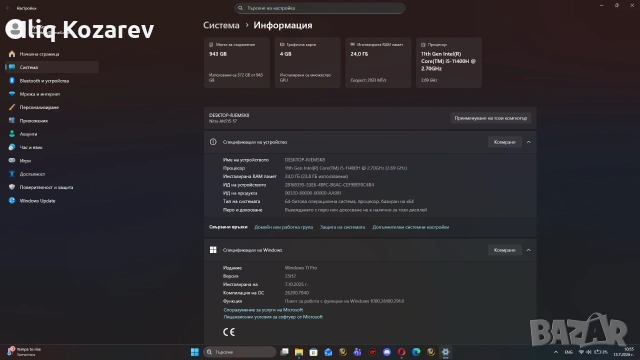Copy the device specifications
Image resolution: width=640 pixels, height=360 pixels.
pyautogui.click(x=504, y=142)
